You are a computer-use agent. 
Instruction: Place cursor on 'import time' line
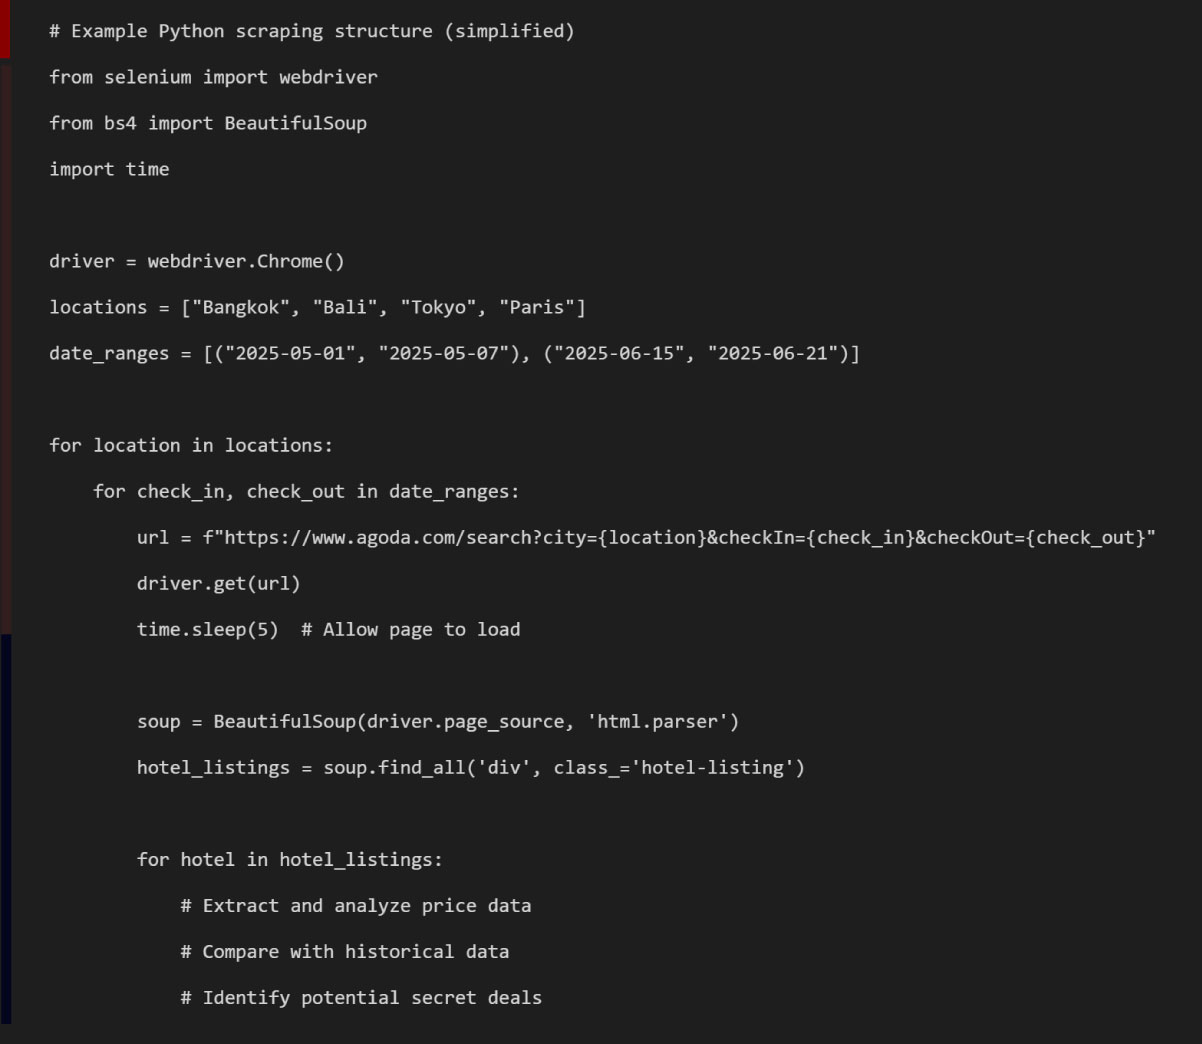(x=109, y=169)
